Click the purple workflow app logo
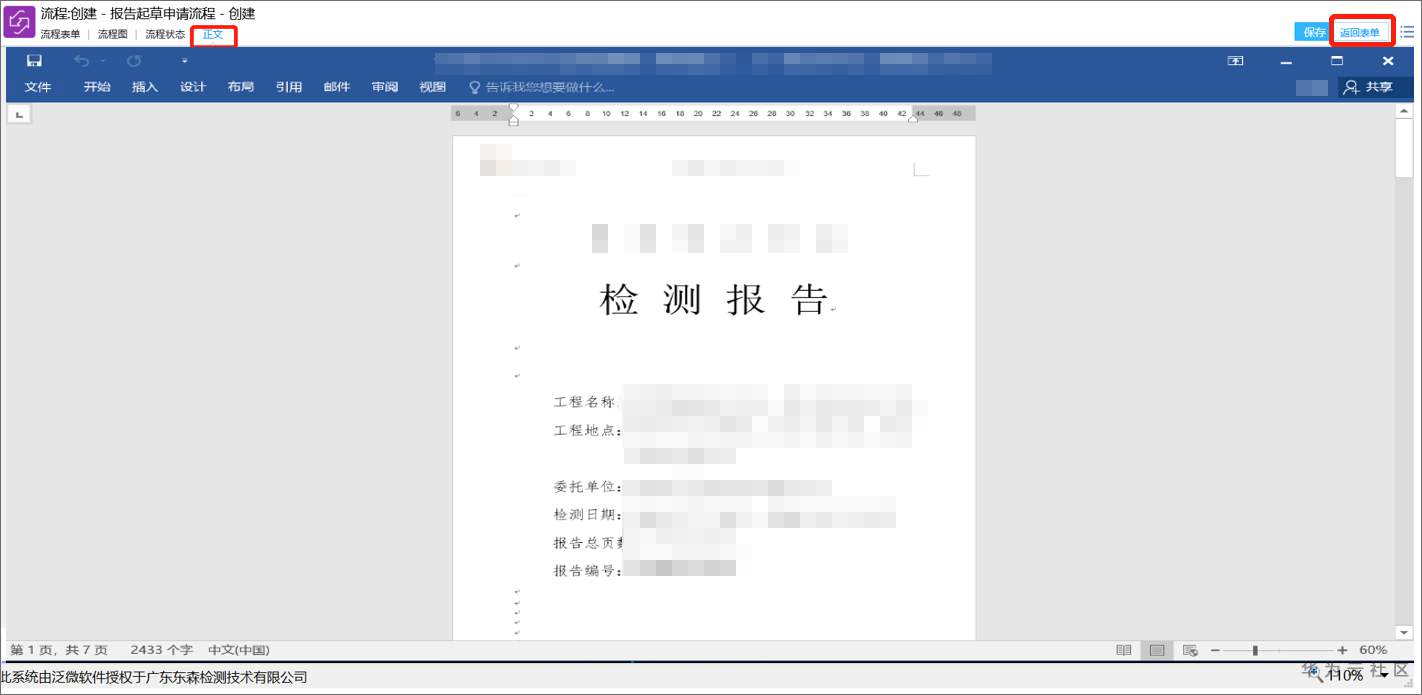The height and width of the screenshot is (695, 1422). click(x=20, y=22)
